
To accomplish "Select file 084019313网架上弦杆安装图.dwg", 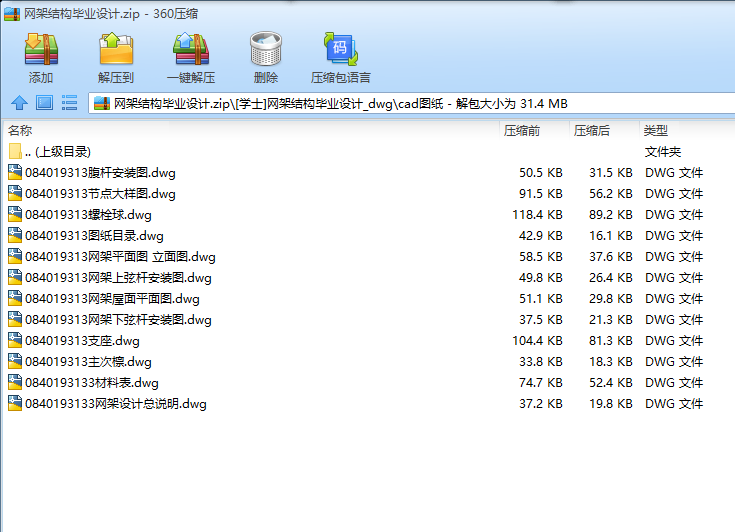I will coord(369,277).
